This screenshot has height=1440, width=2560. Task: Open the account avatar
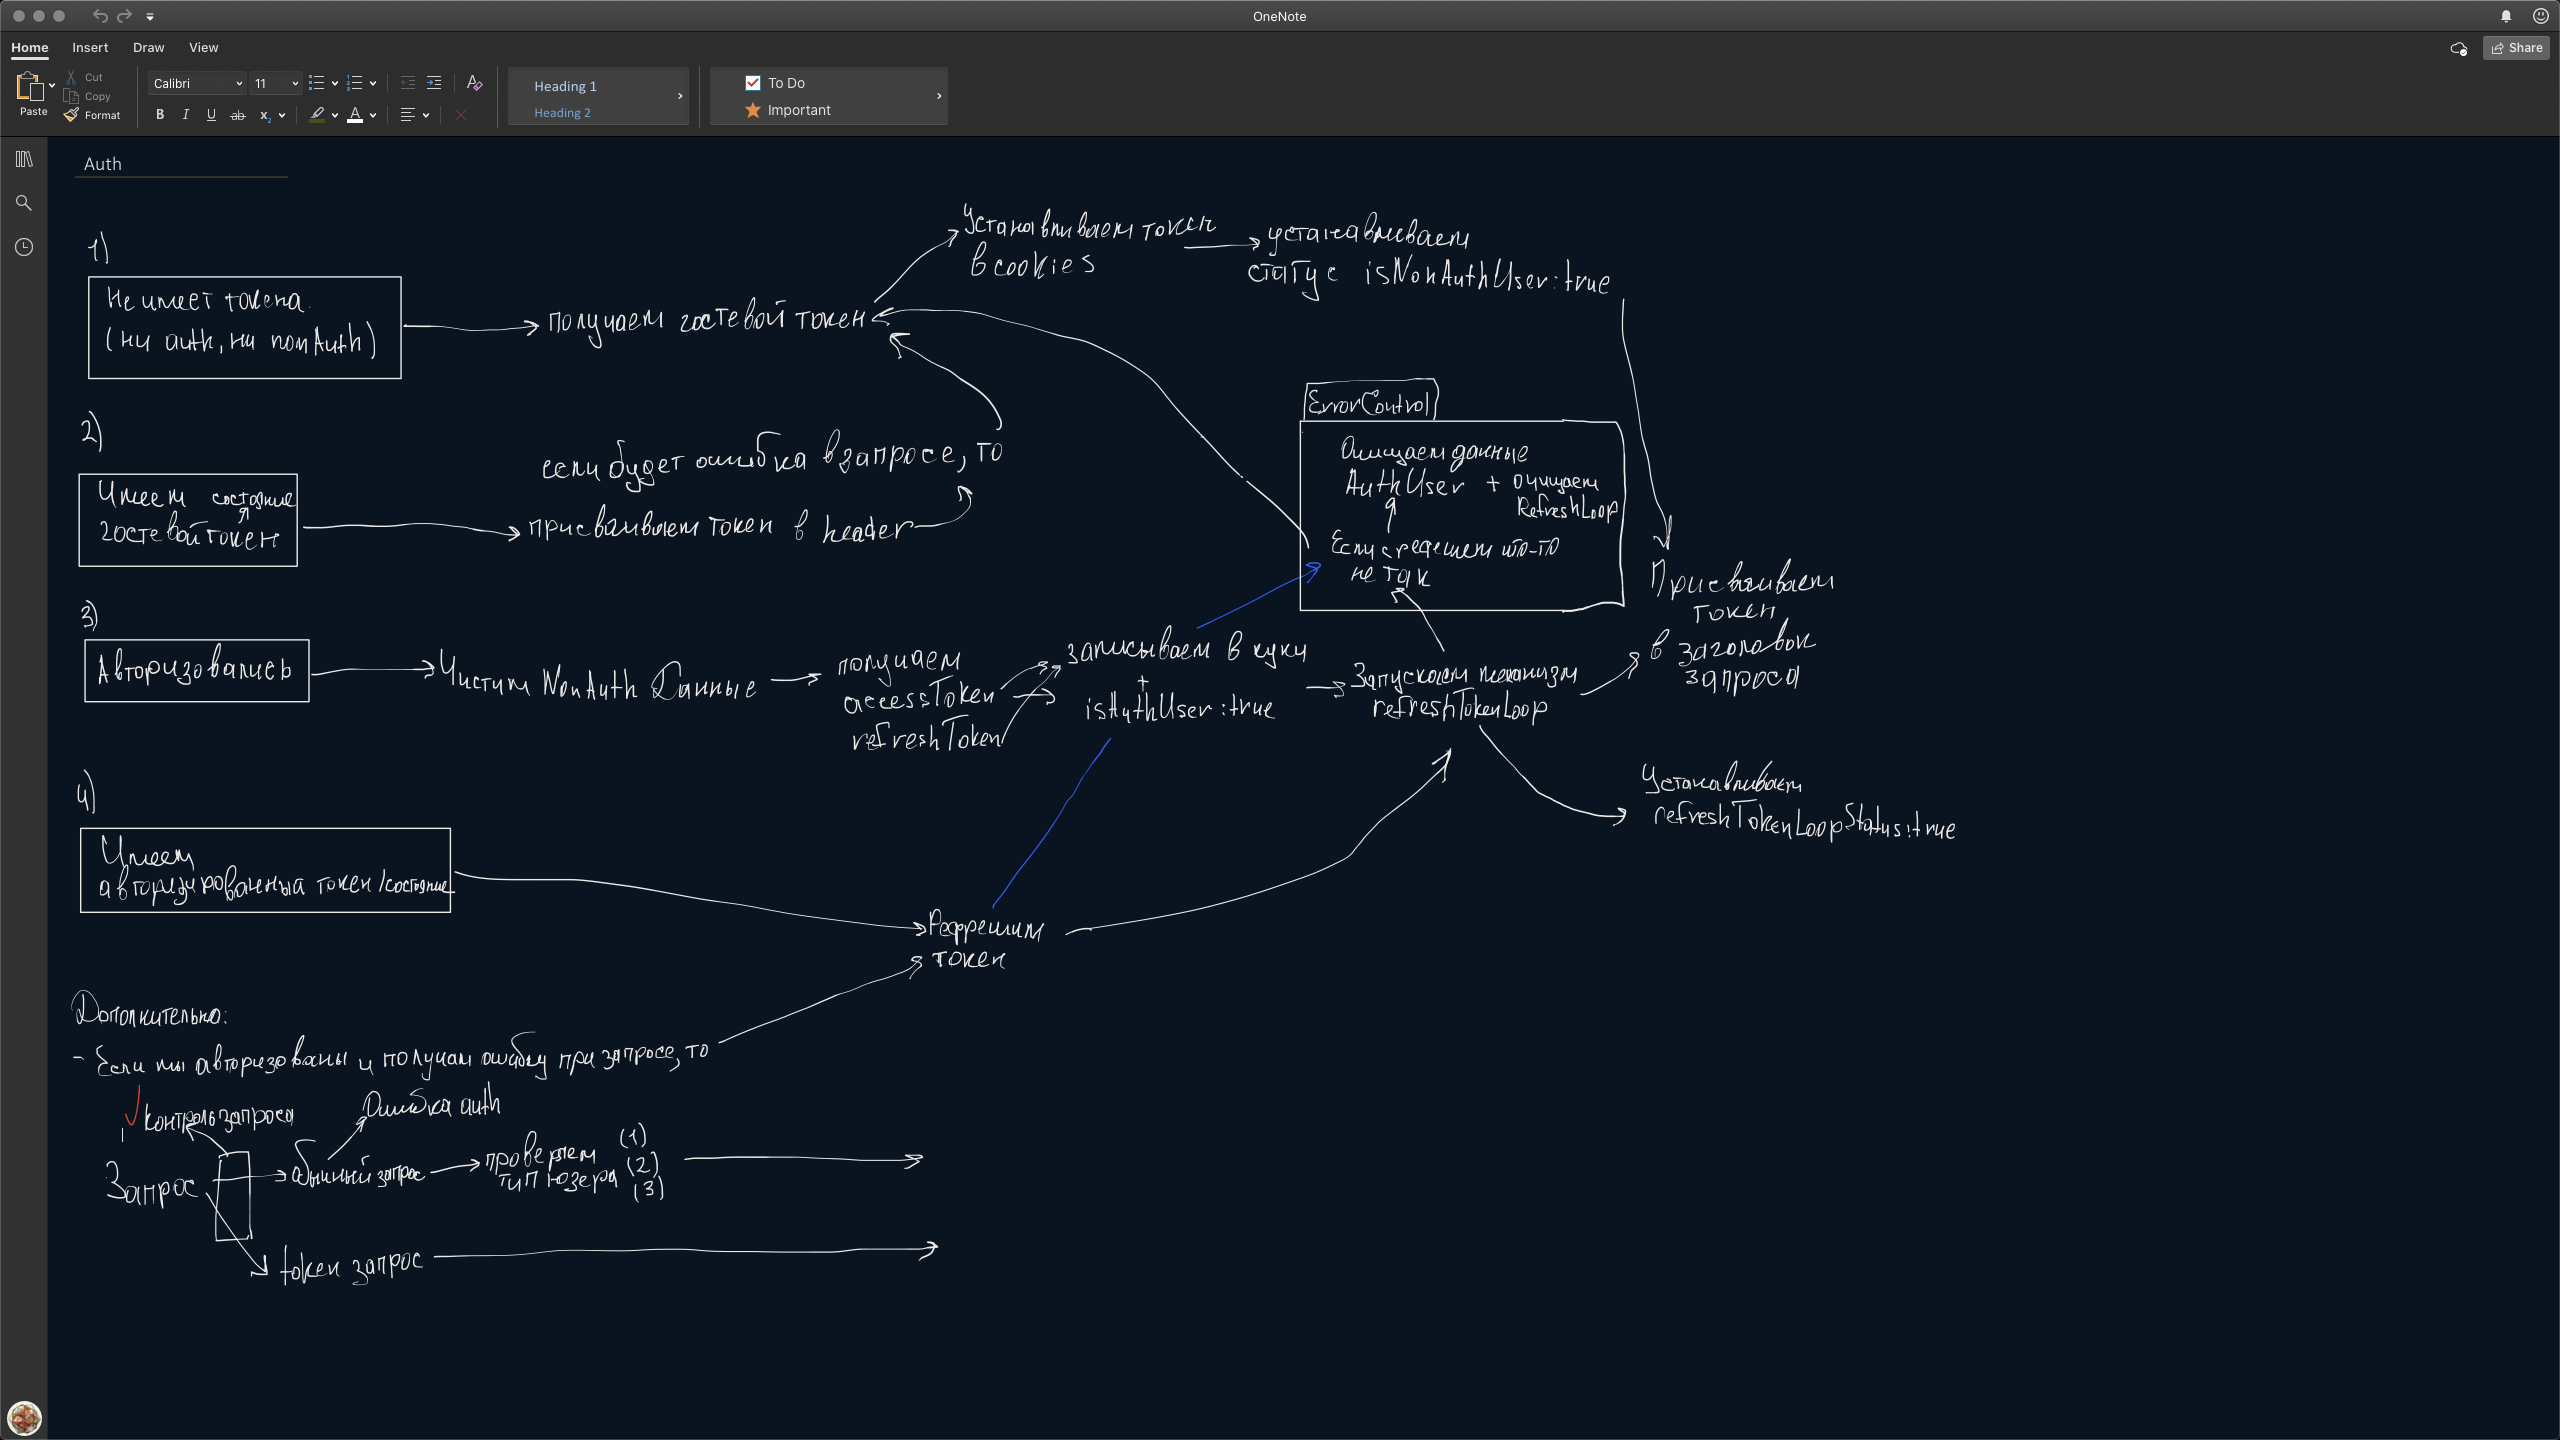[x=24, y=1417]
